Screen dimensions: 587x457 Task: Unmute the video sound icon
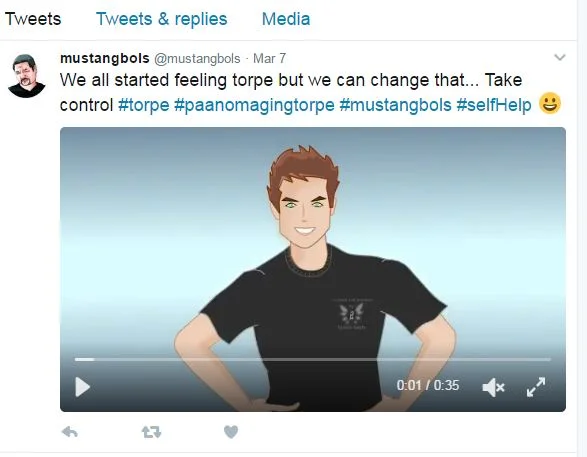(493, 387)
